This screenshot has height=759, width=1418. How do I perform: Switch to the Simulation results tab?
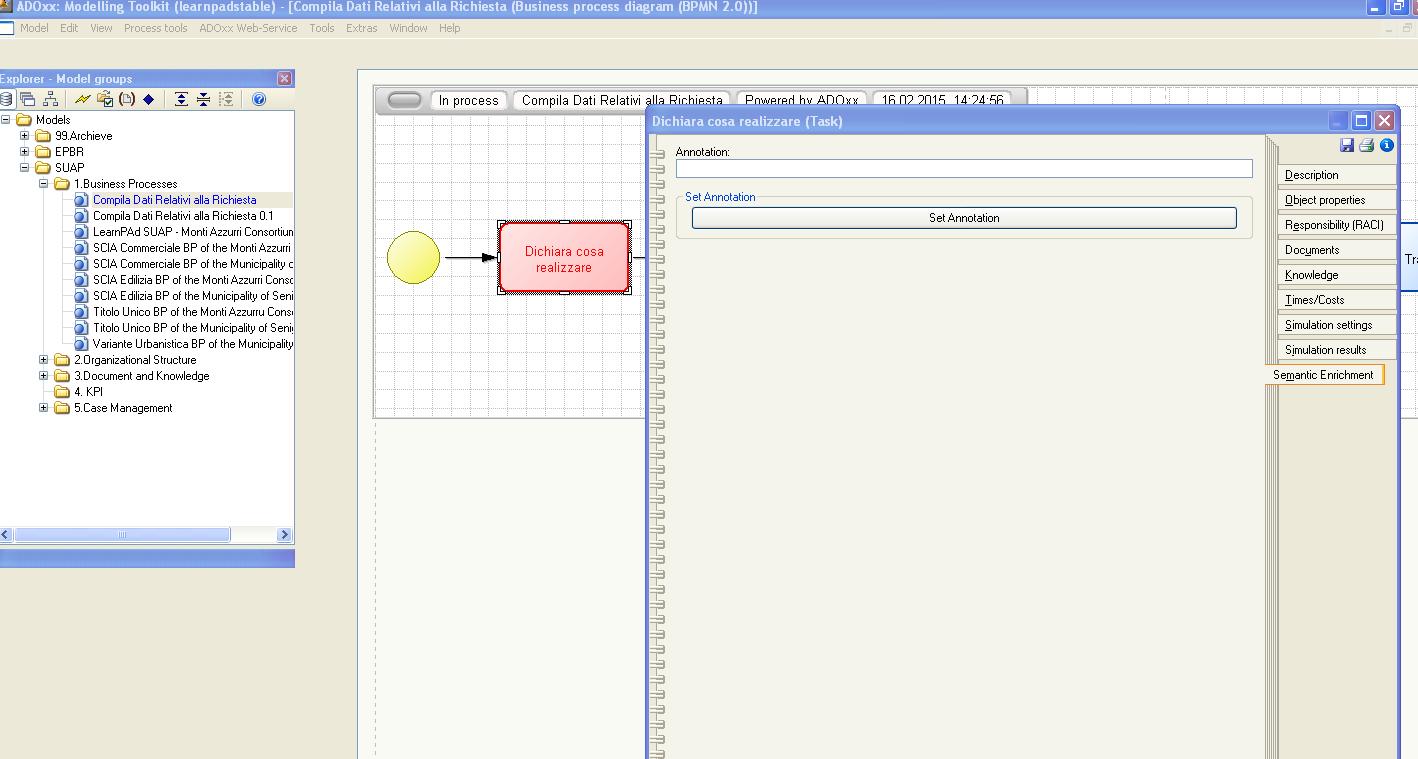1336,350
